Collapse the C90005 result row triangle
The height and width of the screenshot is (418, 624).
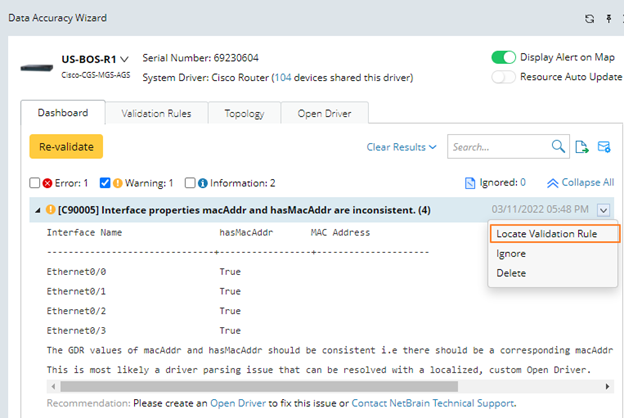click(38, 210)
